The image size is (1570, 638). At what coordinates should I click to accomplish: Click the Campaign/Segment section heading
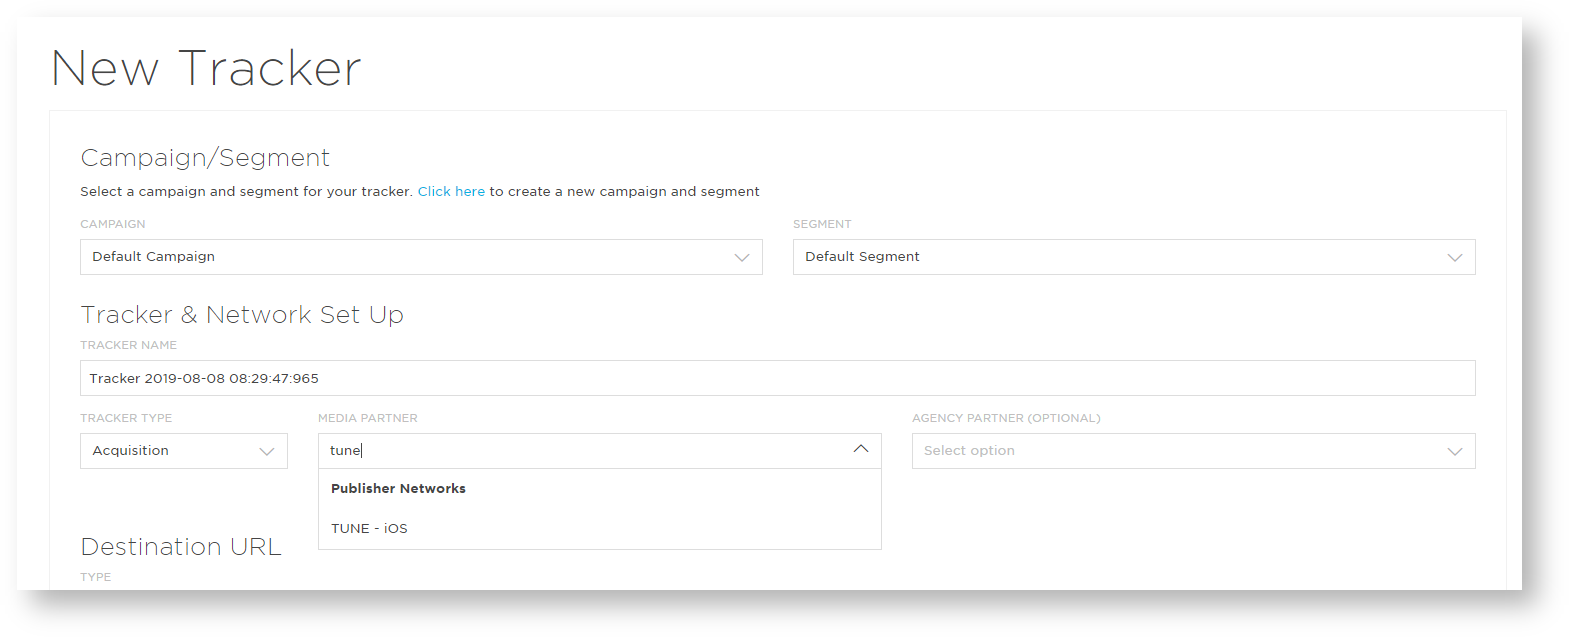click(x=205, y=158)
